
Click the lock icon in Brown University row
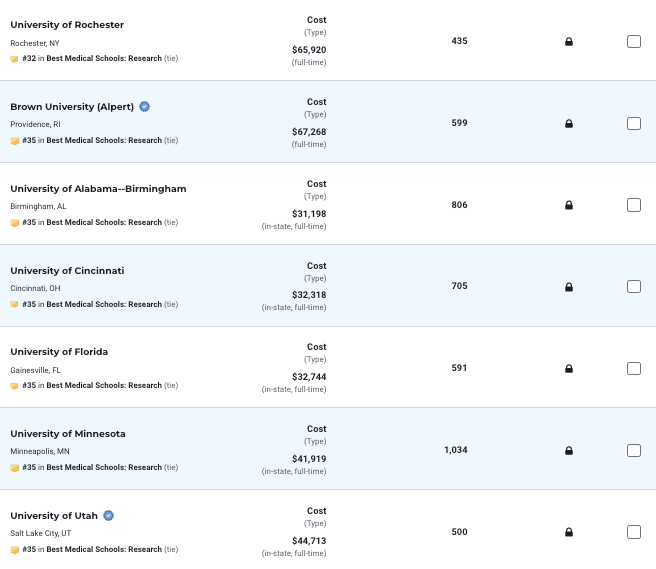click(569, 124)
